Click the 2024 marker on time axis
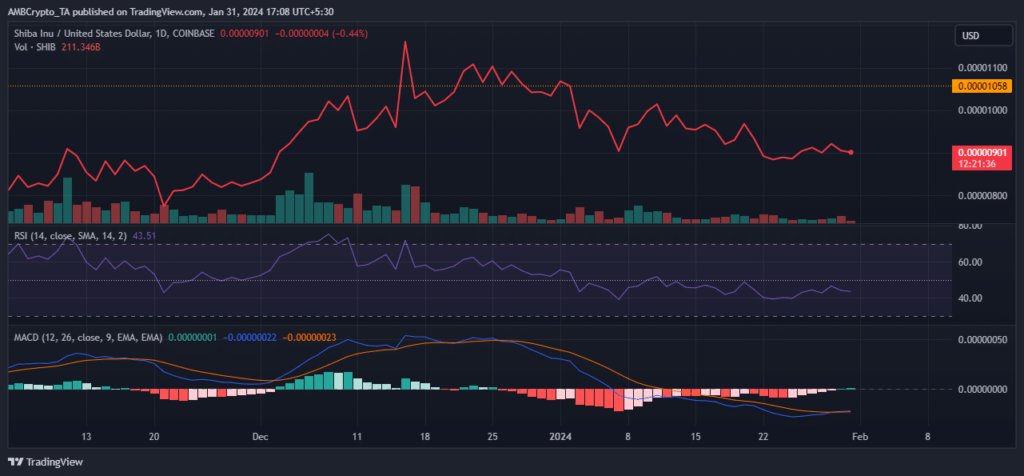 pos(562,437)
